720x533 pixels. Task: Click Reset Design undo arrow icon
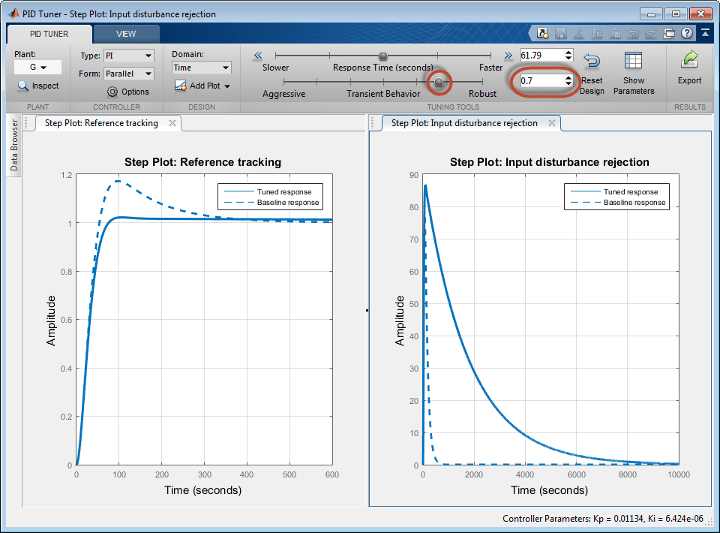(x=591, y=61)
